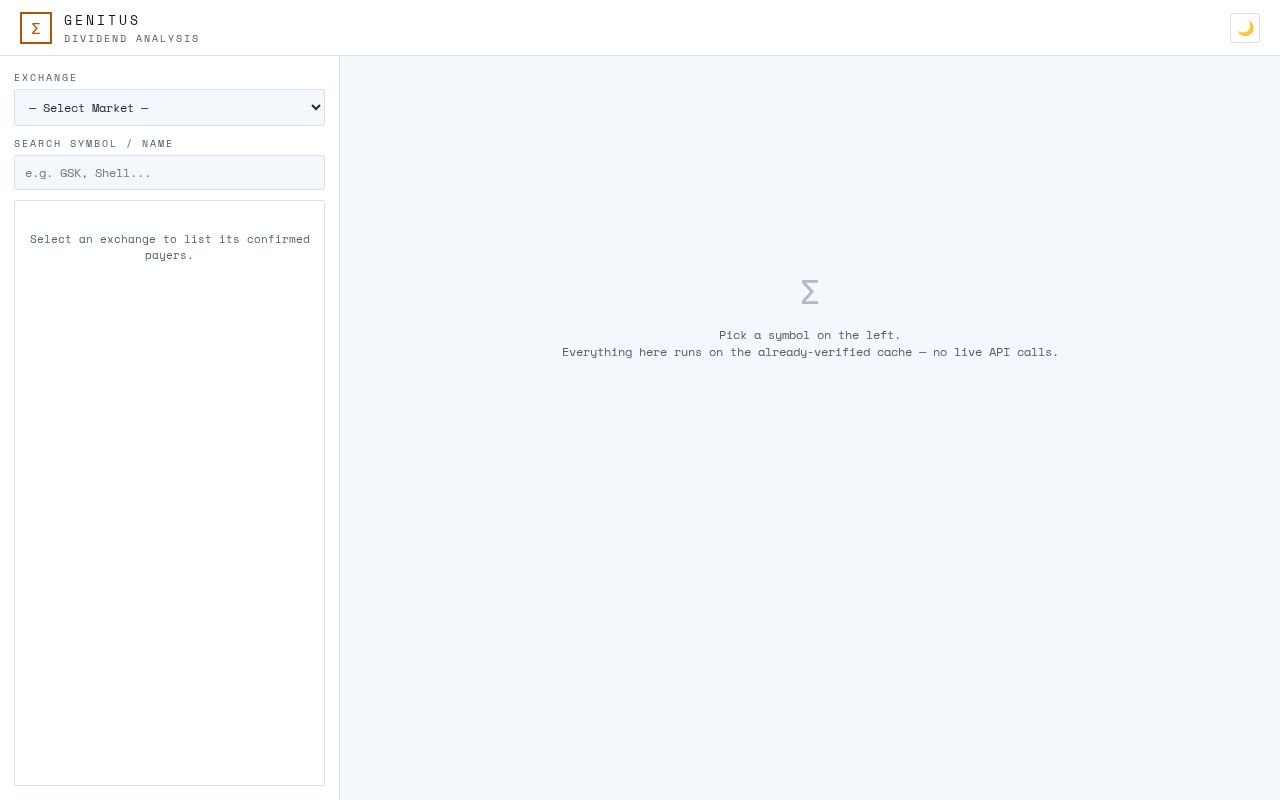1280x800 pixels.
Task: Click the Dividend Analysis subtitle
Action: [x=132, y=39]
